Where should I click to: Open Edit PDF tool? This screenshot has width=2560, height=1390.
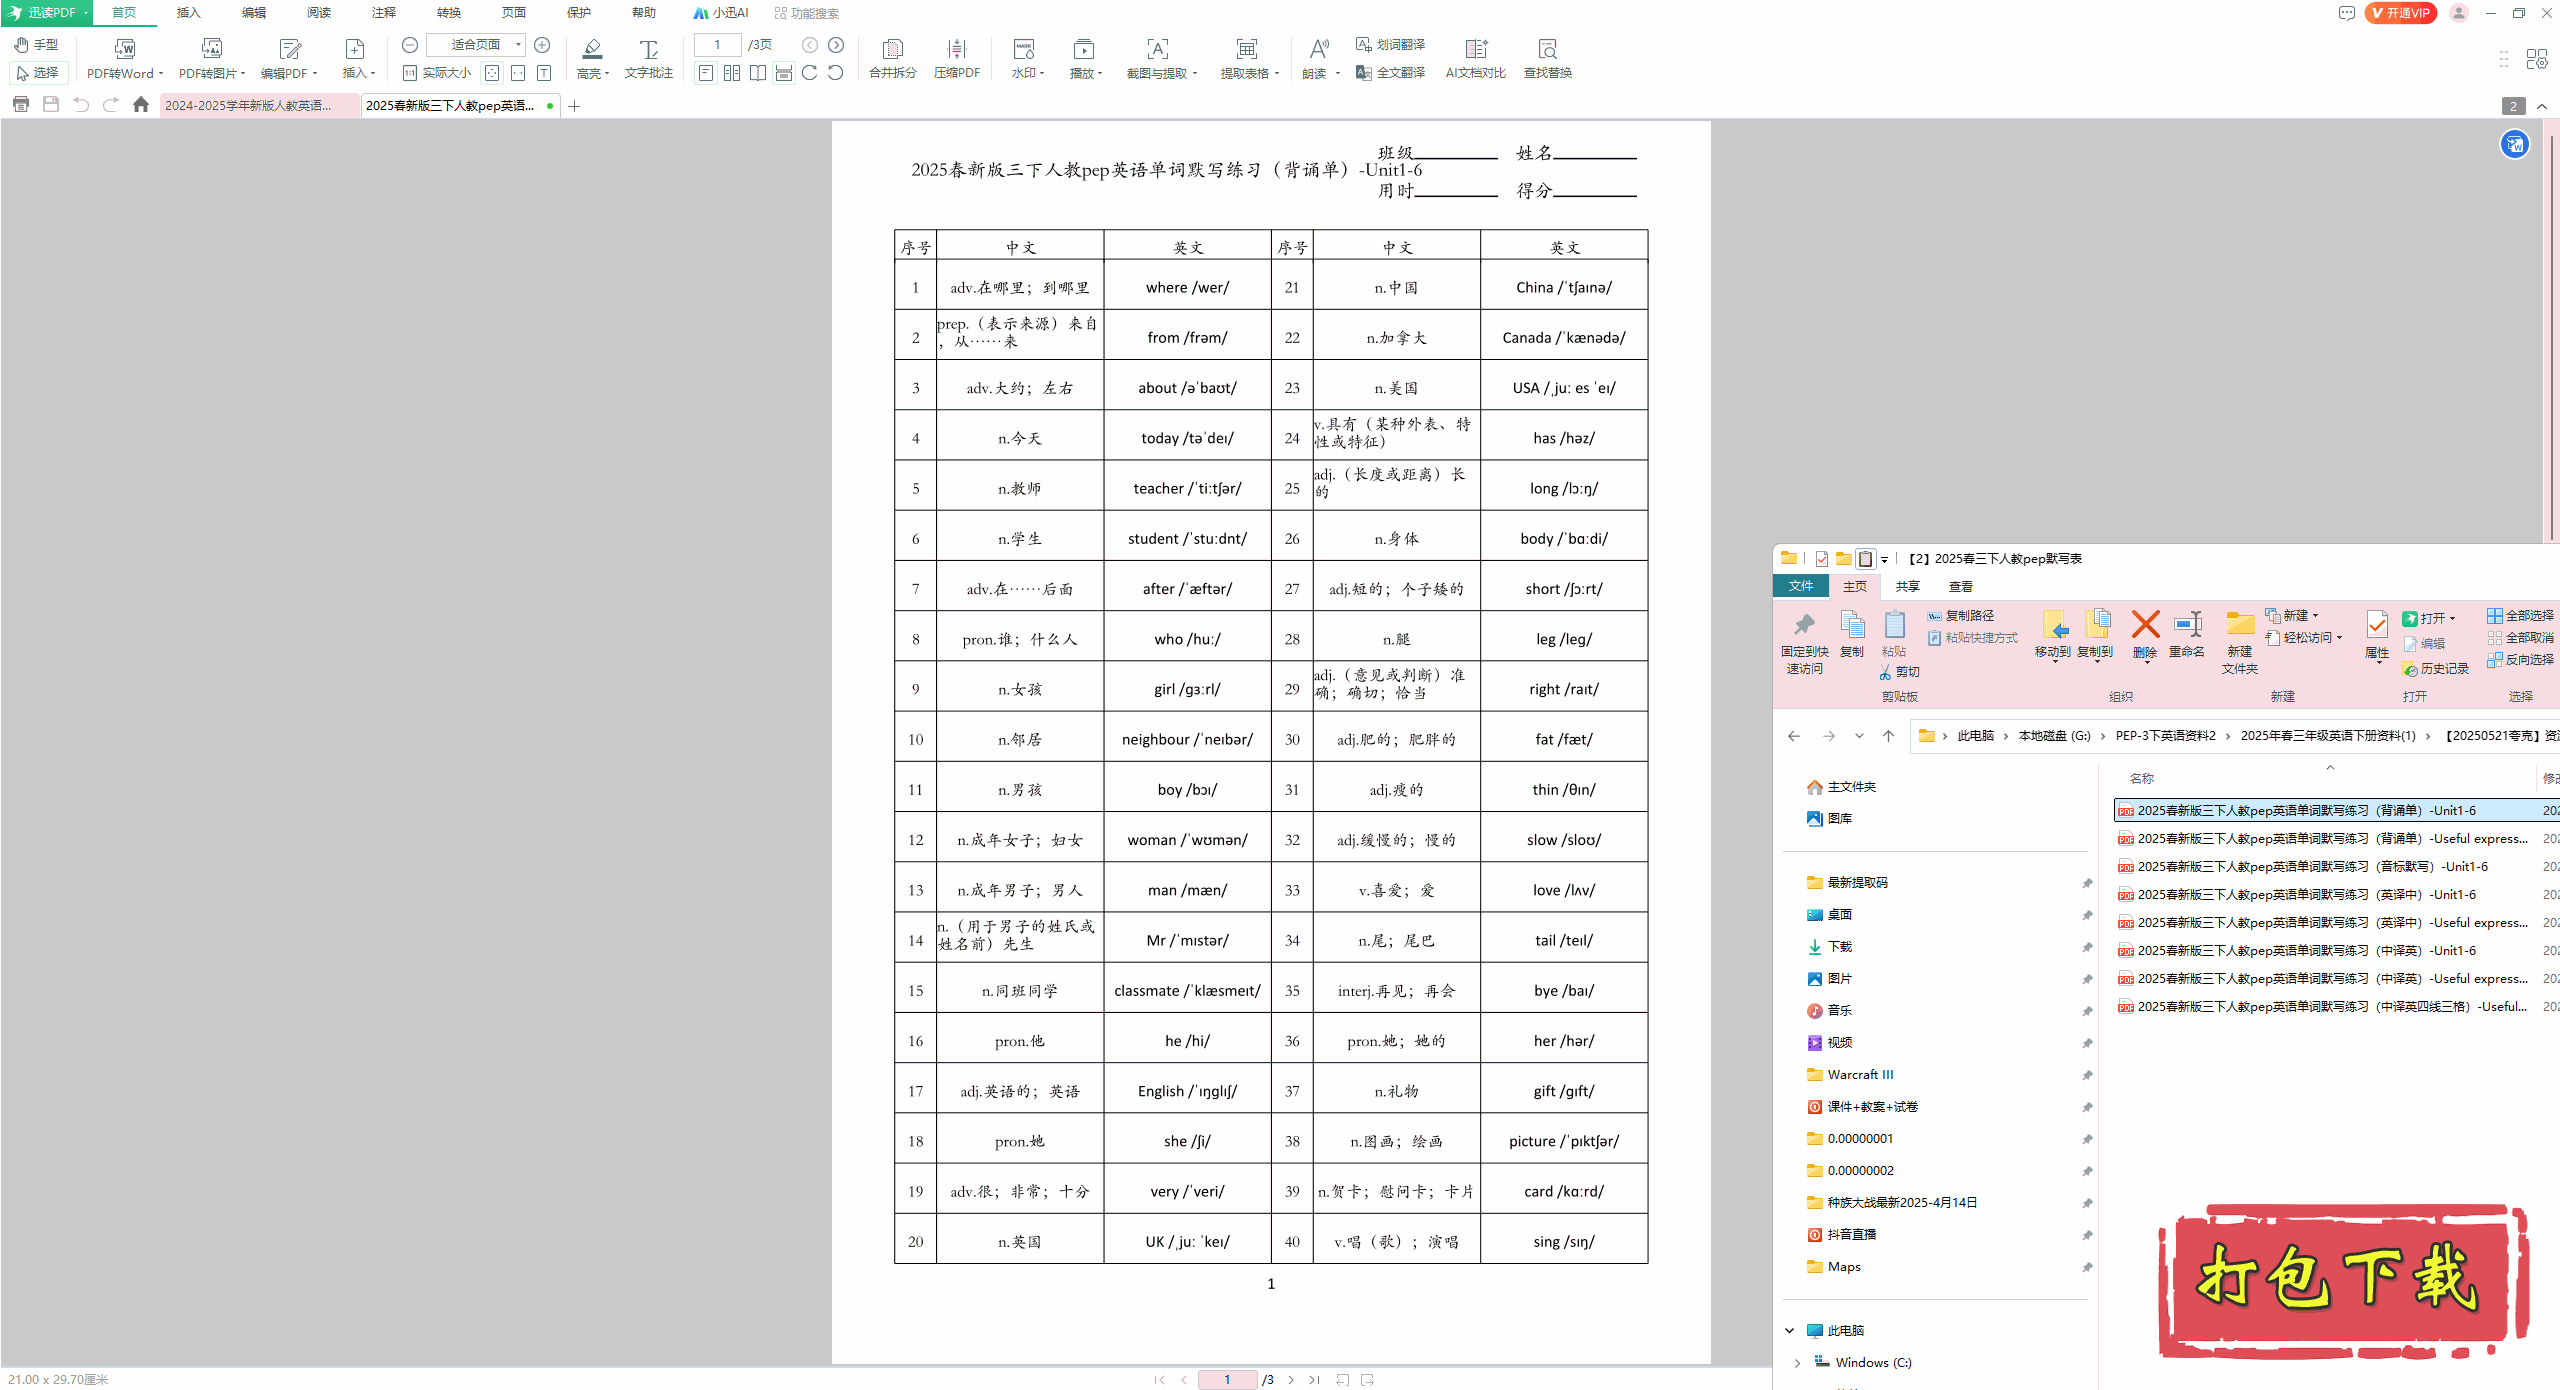(289, 58)
